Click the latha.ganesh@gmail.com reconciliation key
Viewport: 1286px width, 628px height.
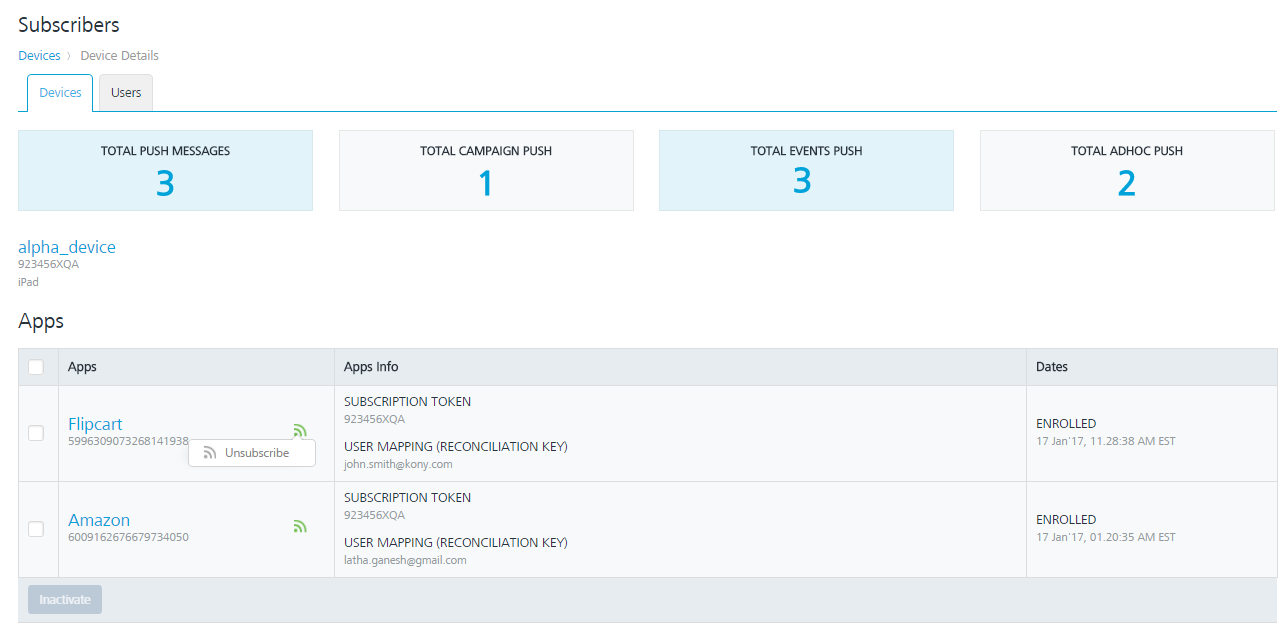(405, 560)
